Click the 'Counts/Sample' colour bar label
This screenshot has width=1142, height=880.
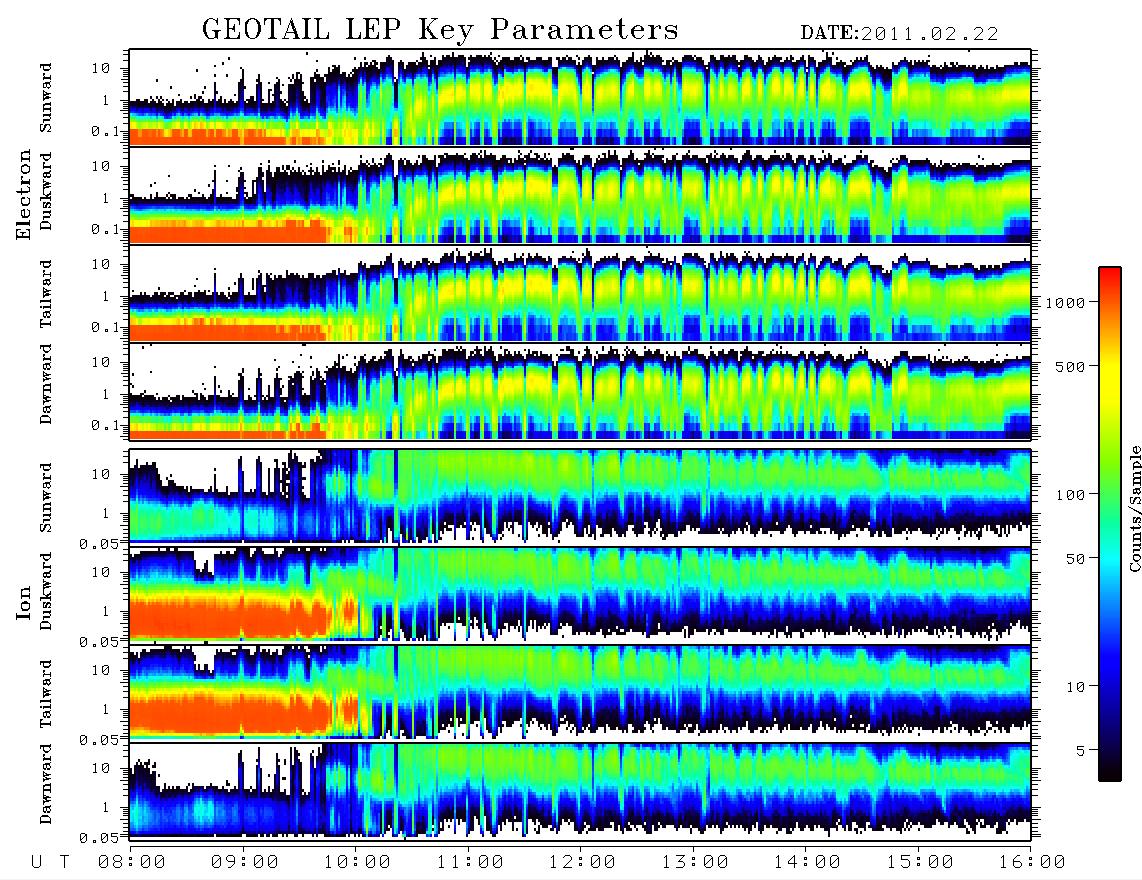click(x=1134, y=508)
